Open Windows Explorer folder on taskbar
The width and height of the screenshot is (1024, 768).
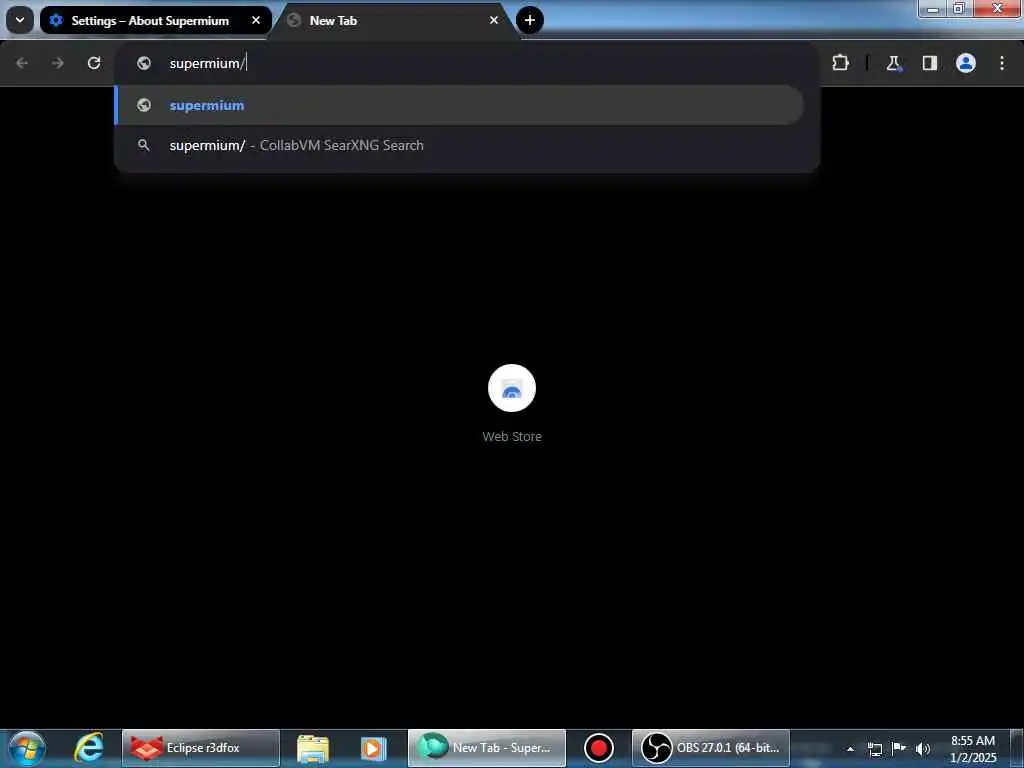point(313,748)
